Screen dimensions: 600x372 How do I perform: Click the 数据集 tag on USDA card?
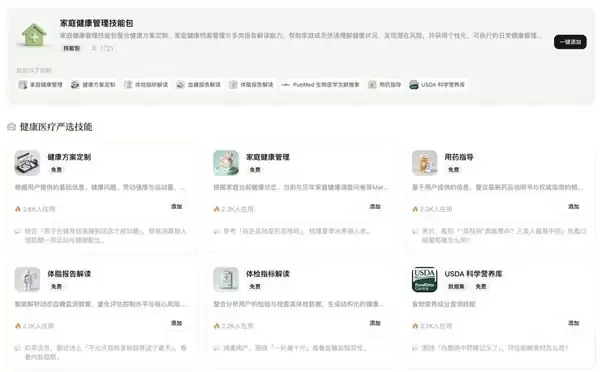(456, 286)
